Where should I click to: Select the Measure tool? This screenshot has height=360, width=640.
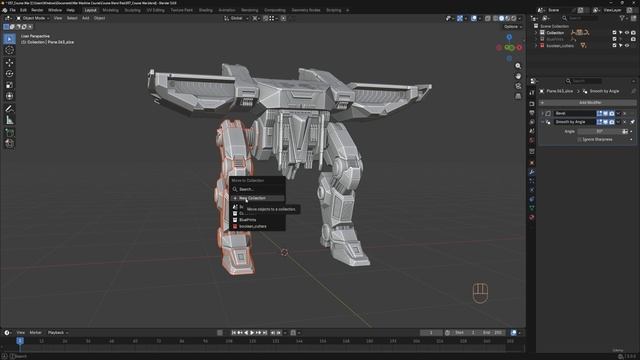pyautogui.click(x=9, y=120)
